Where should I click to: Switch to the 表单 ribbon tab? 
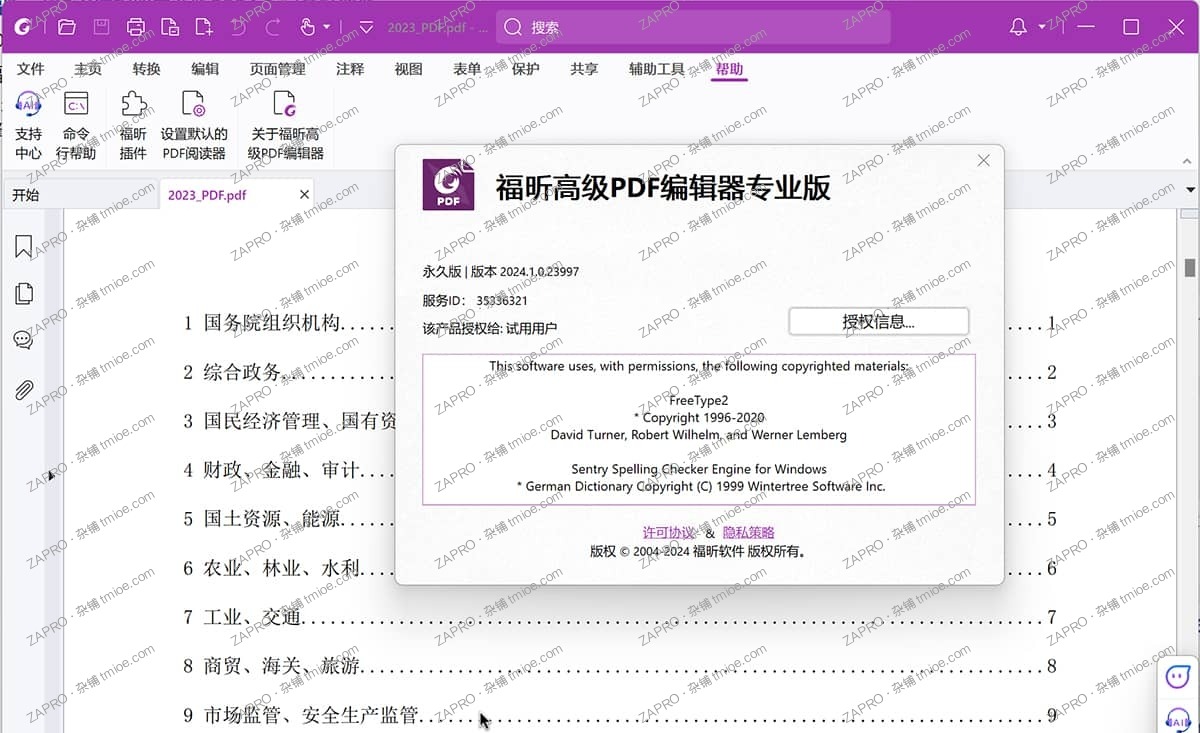click(467, 69)
